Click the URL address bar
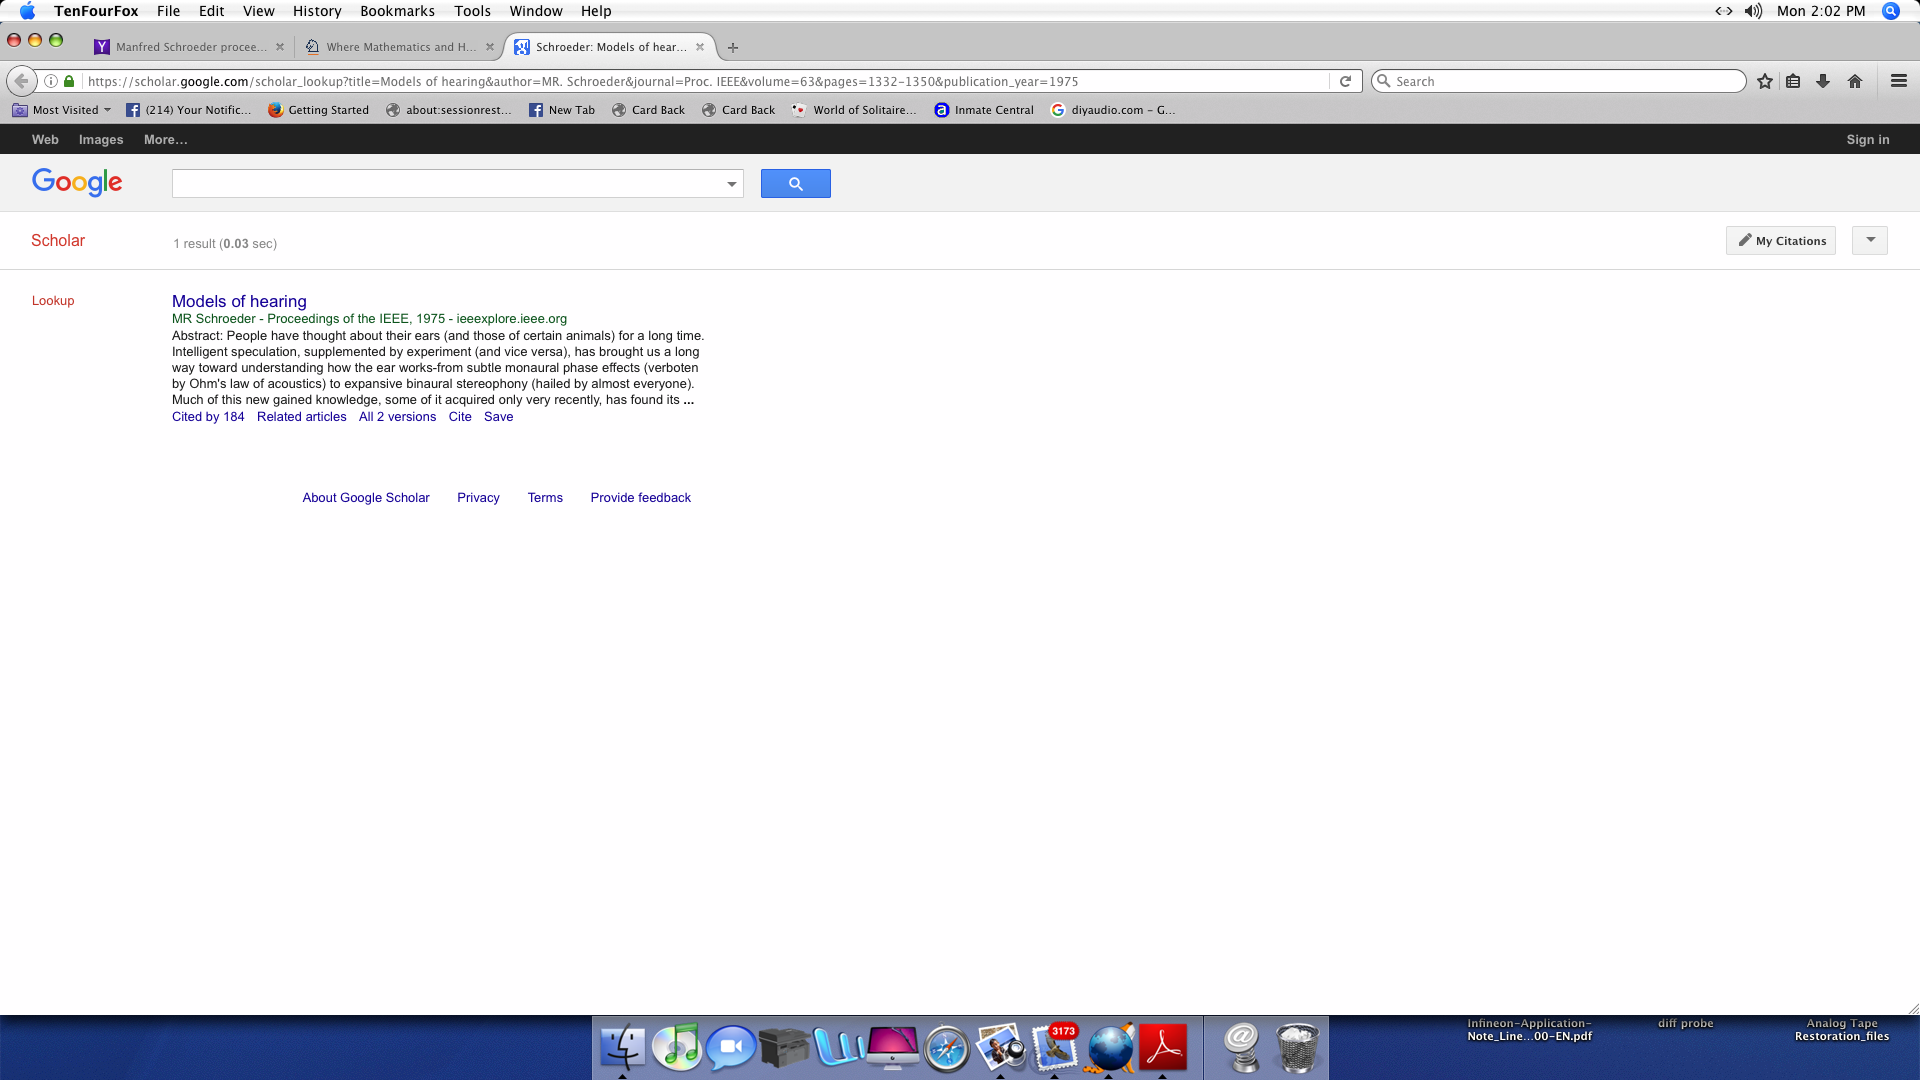 [705, 81]
